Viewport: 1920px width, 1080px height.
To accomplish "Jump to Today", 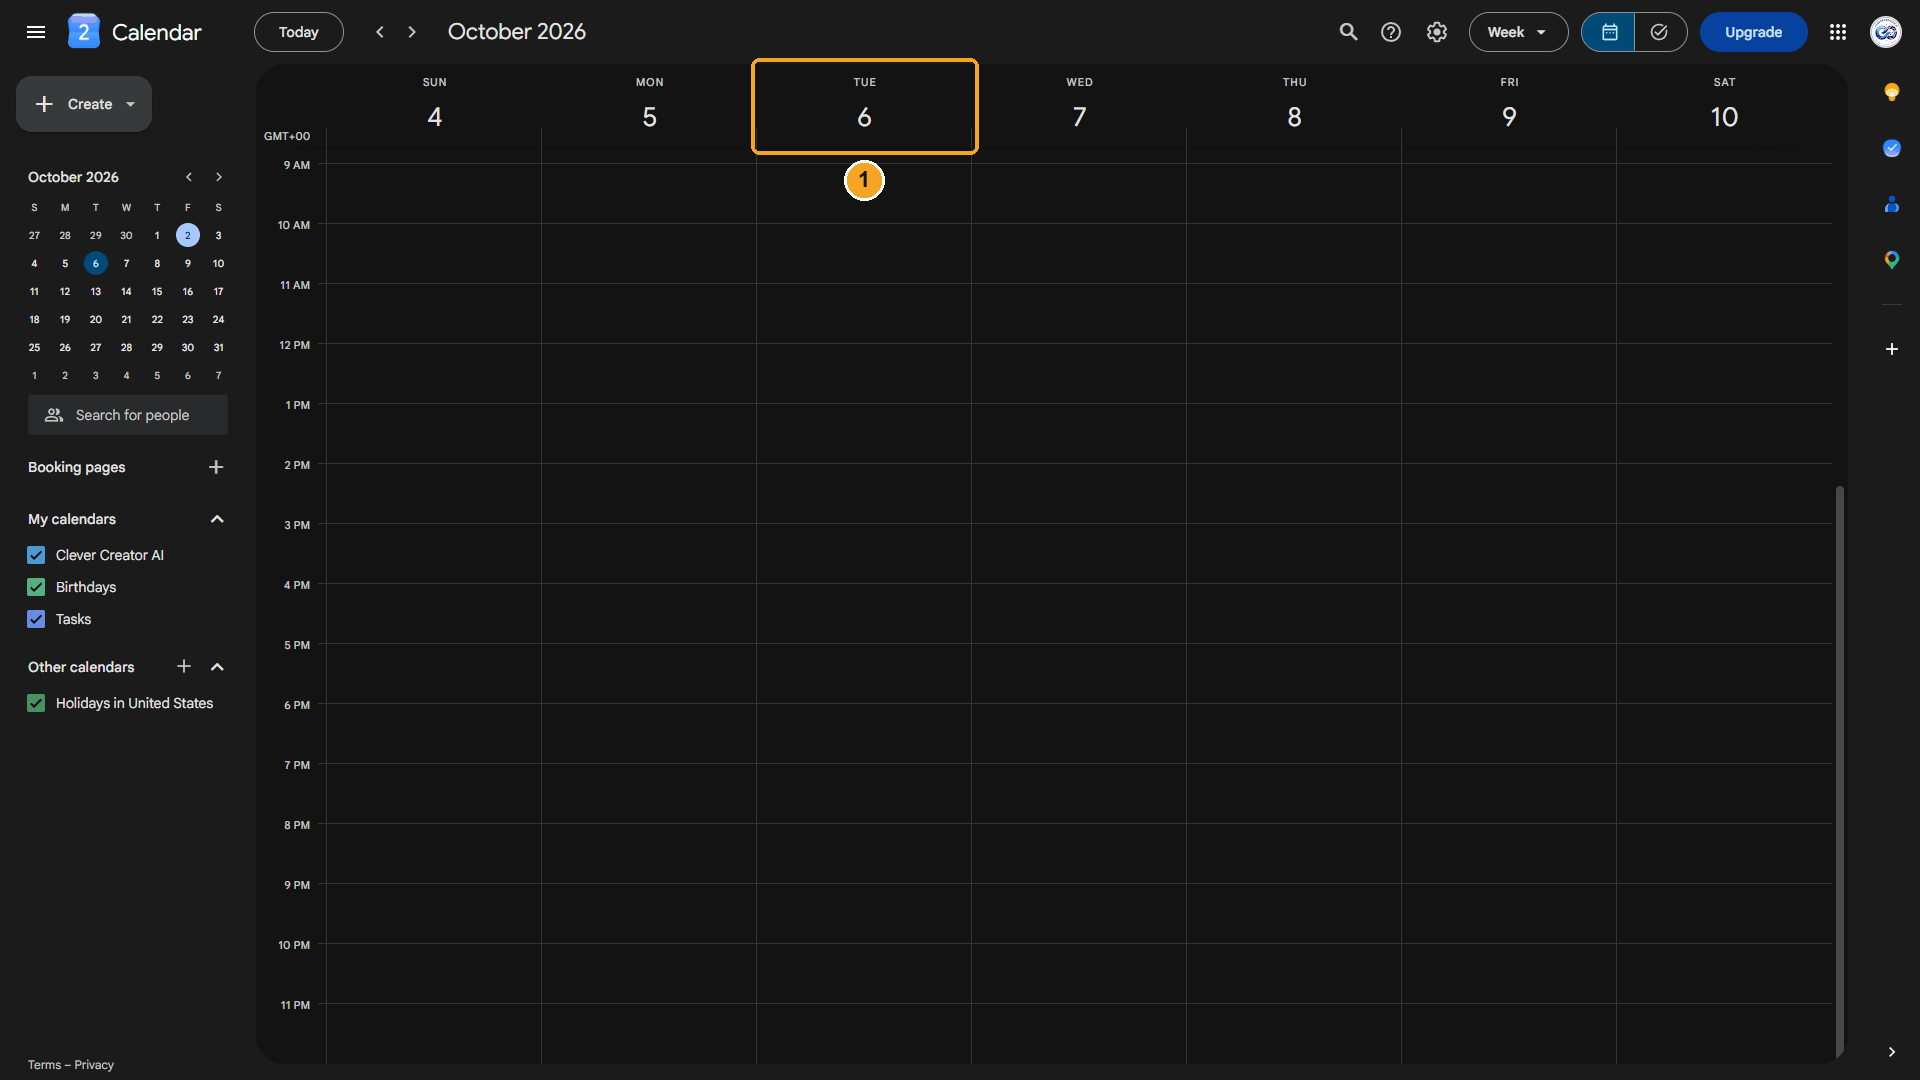I will point(298,32).
